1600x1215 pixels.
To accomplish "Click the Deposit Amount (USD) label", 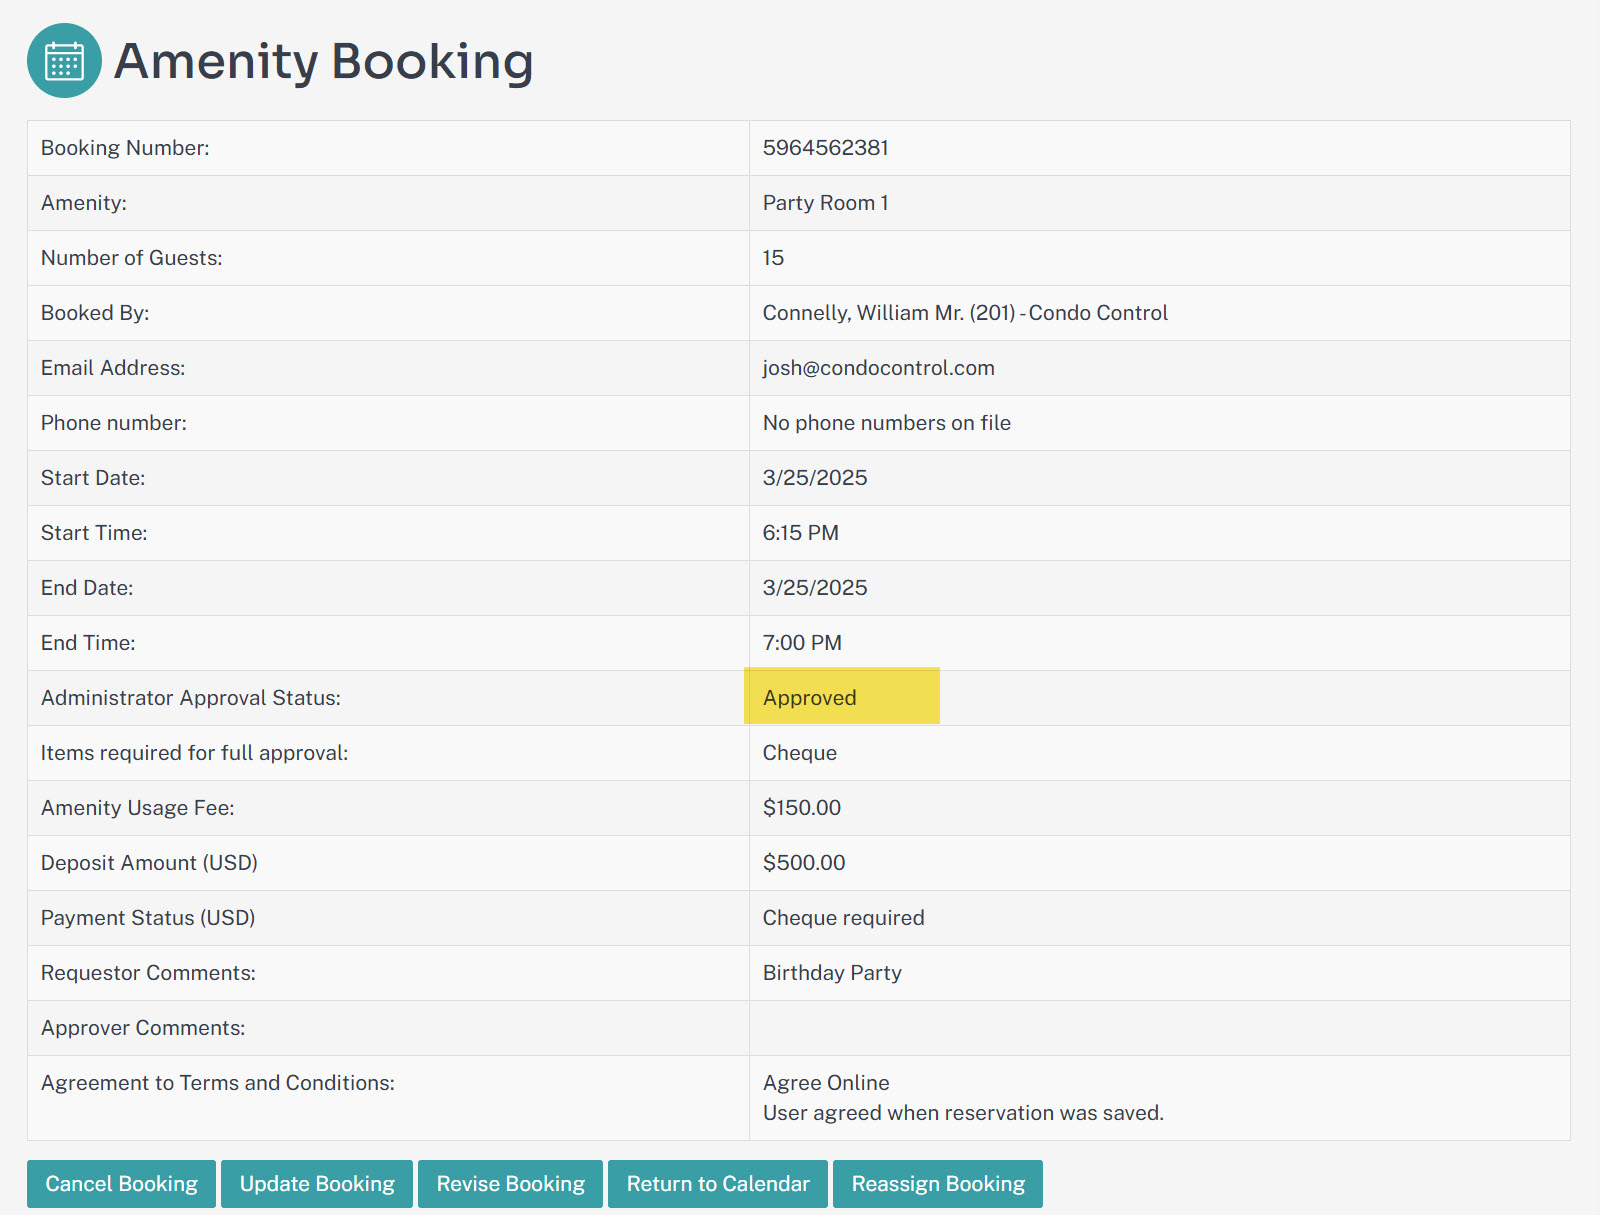I will pyautogui.click(x=149, y=863).
